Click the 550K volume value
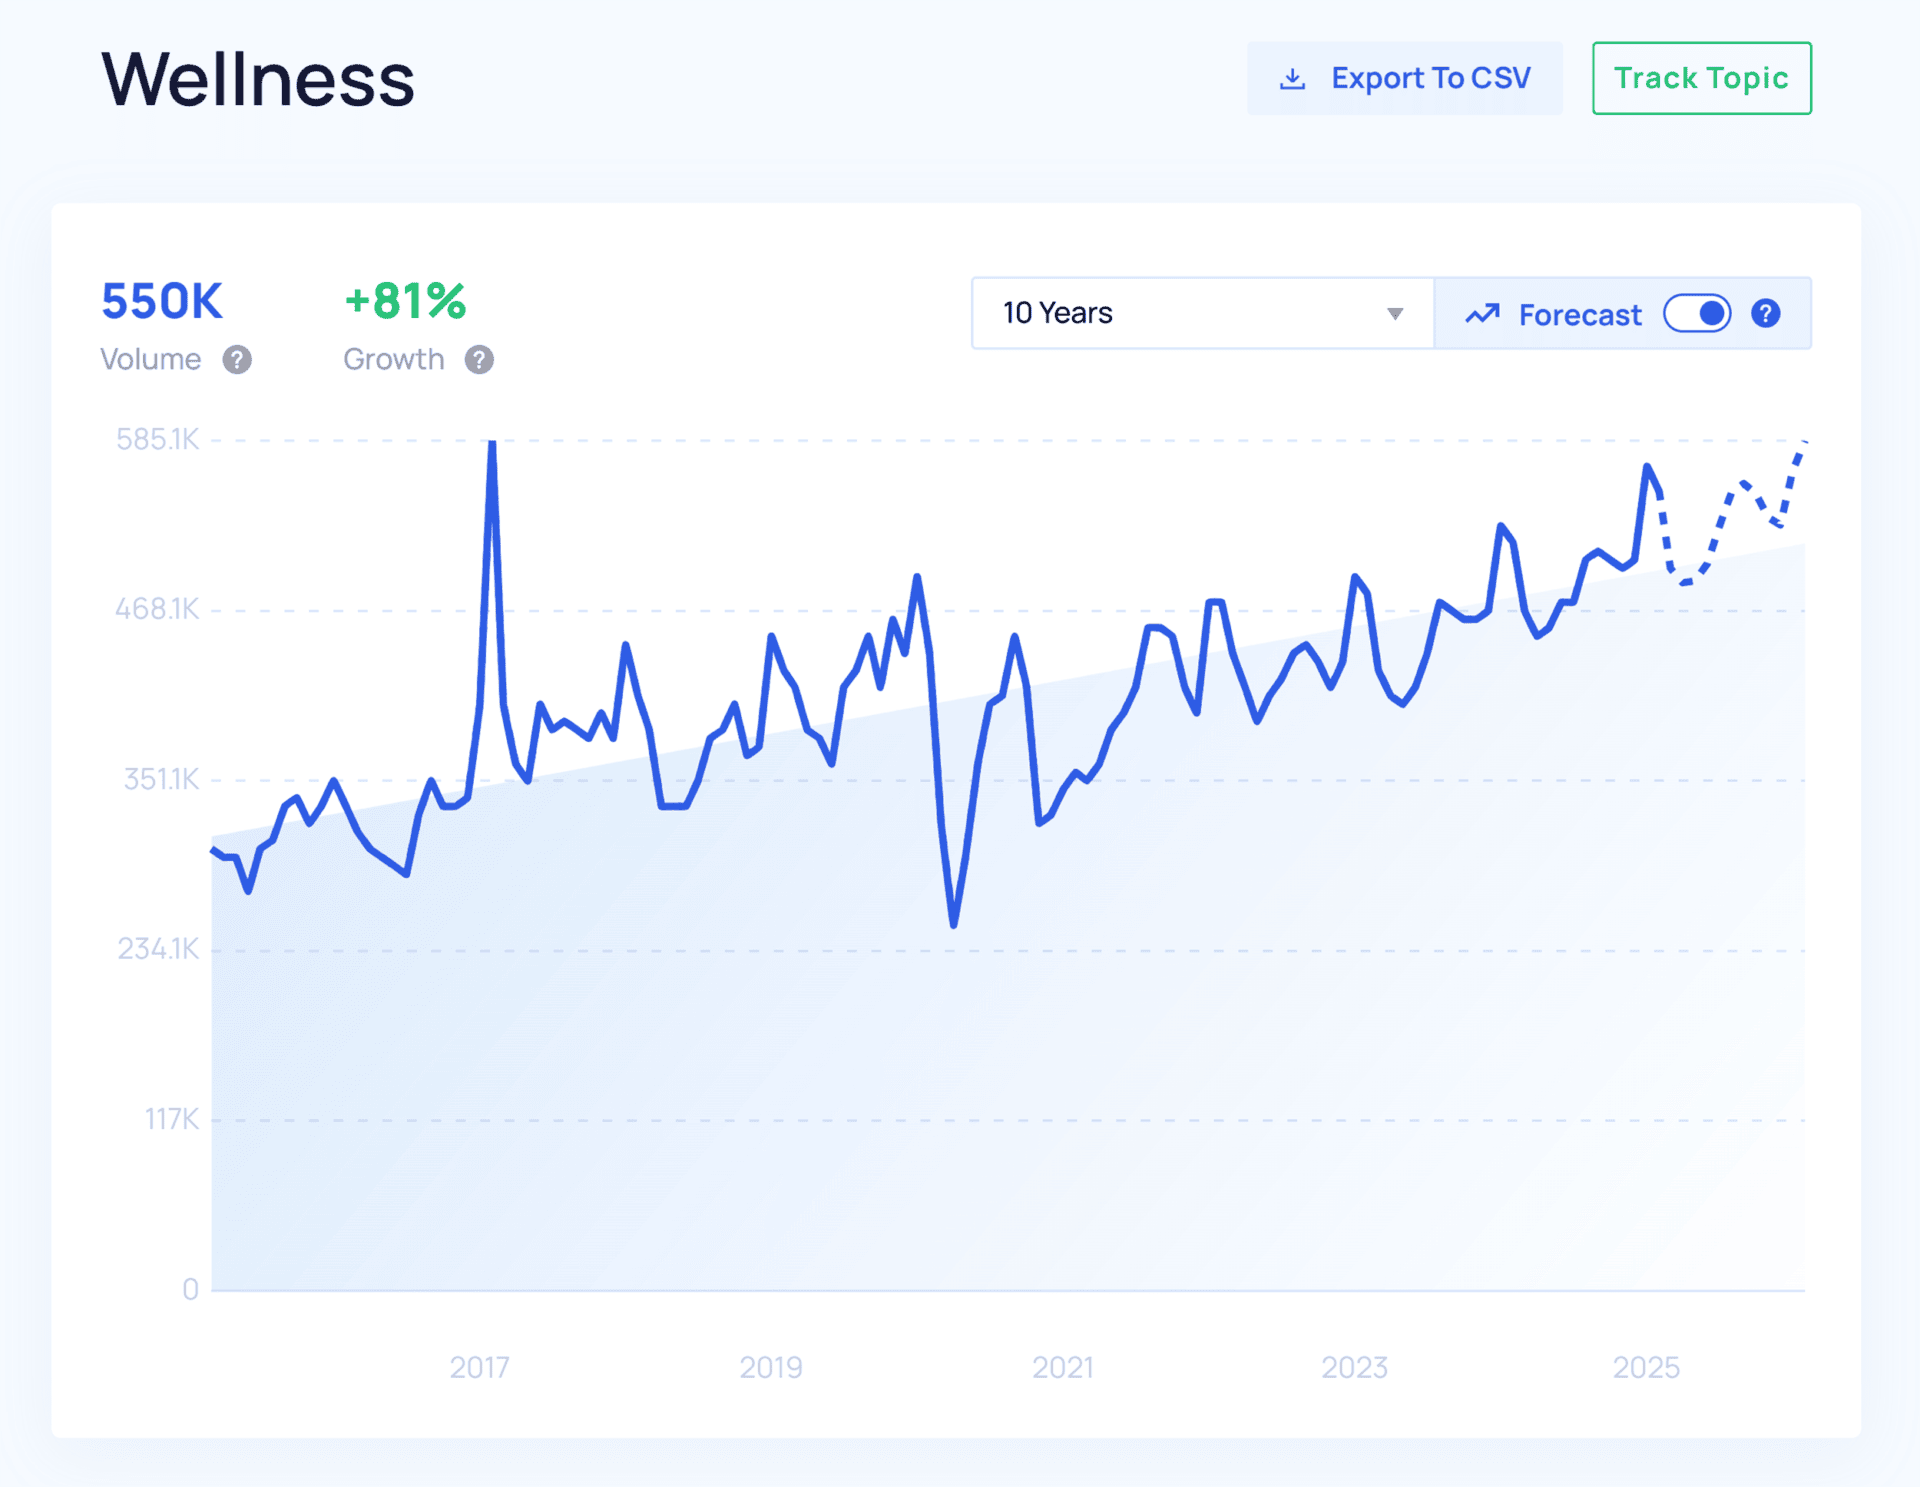 click(162, 301)
